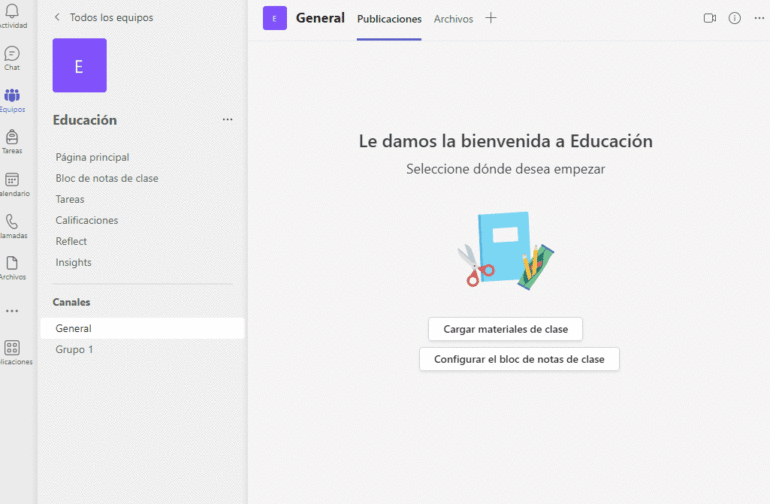Viewport: 770px width, 504px height.
Task: Show more apps via the sidebar ellipsis
Action: pos(12,311)
